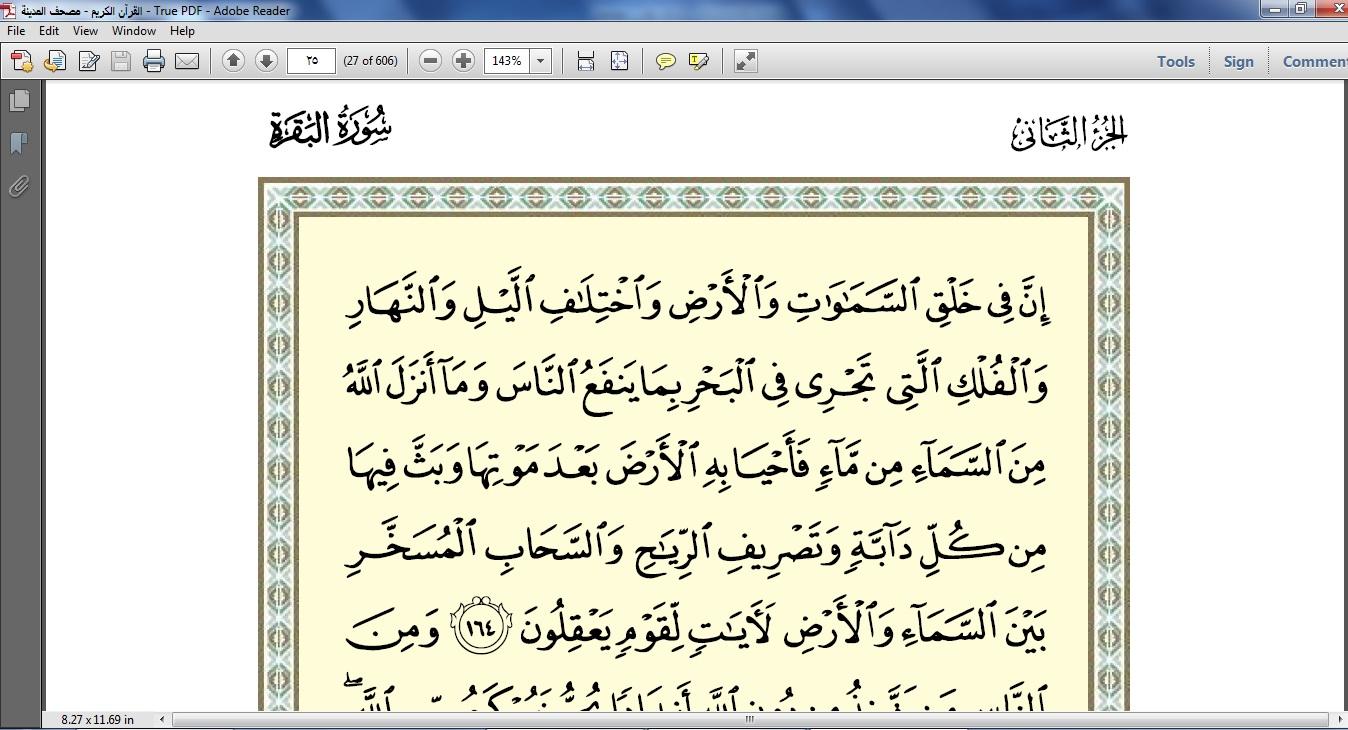Open the Tools pane
1348x730 pixels.
coord(1176,61)
